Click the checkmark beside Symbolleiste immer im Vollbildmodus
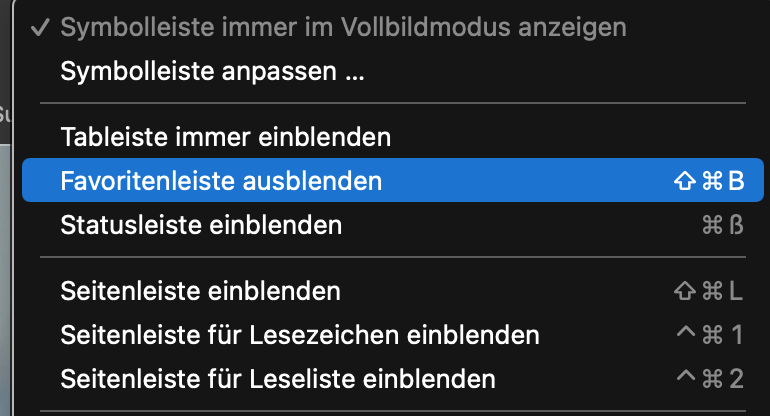This screenshot has height=416, width=770. pos(42,27)
